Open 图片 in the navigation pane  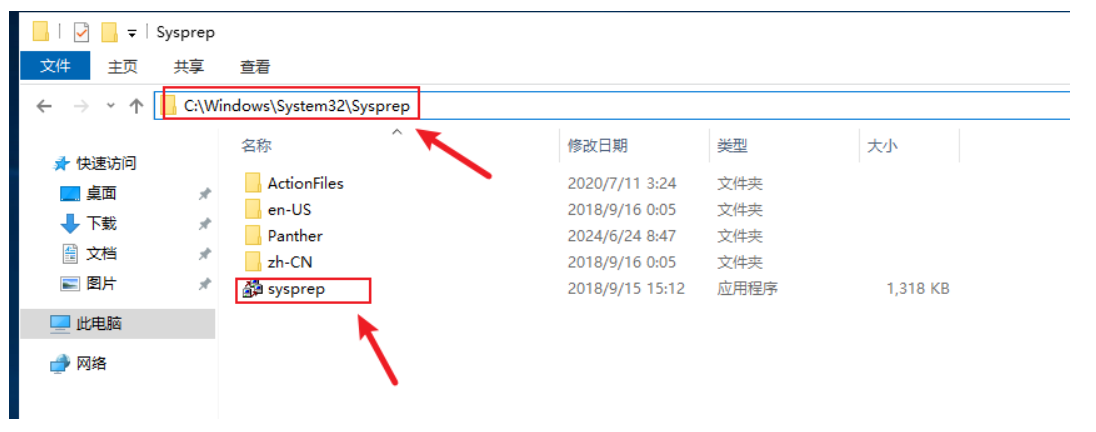pos(101,284)
